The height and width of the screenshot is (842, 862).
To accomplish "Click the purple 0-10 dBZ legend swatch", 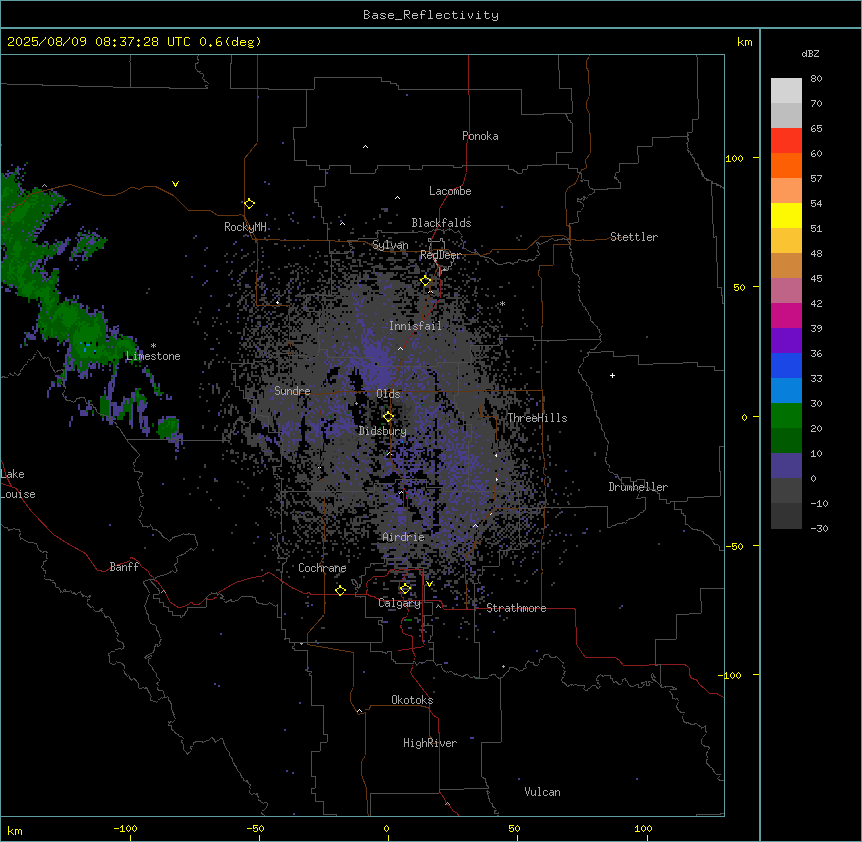I will coord(786,466).
